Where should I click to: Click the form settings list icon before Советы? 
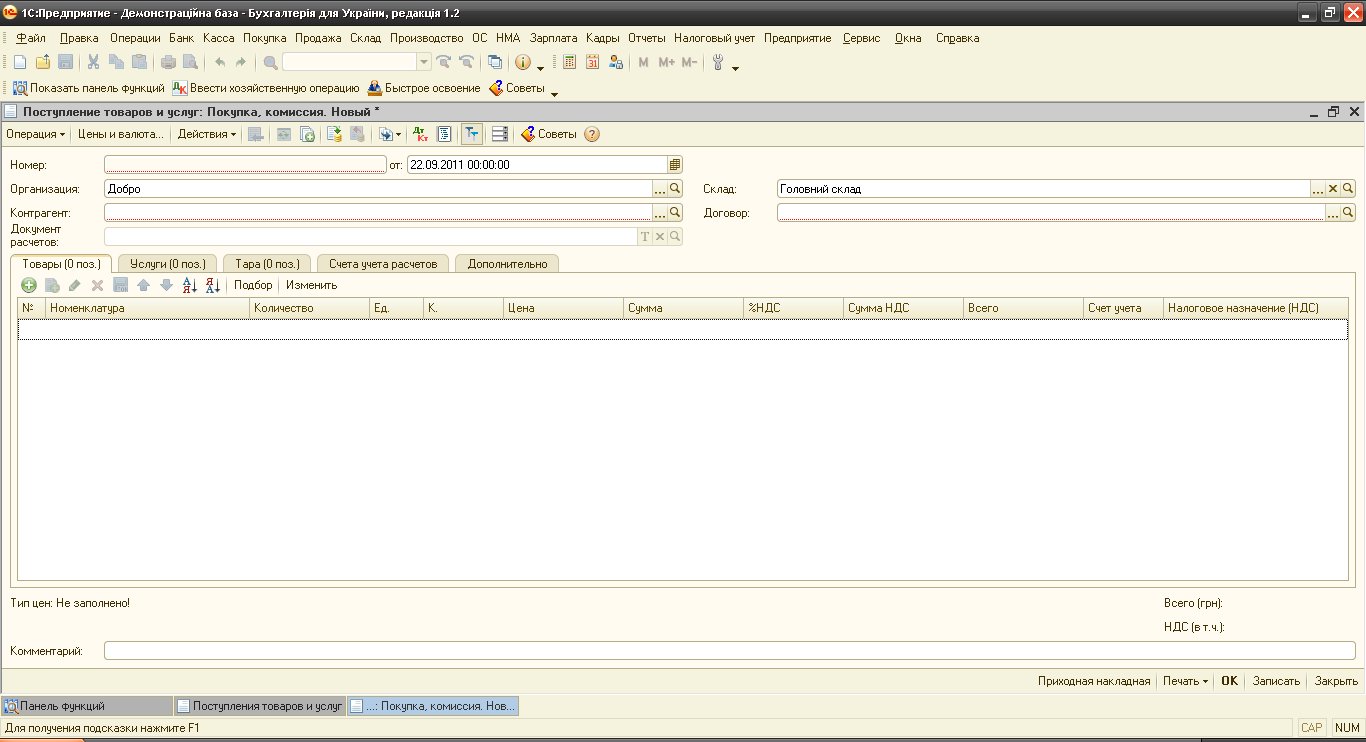pyautogui.click(x=500, y=134)
